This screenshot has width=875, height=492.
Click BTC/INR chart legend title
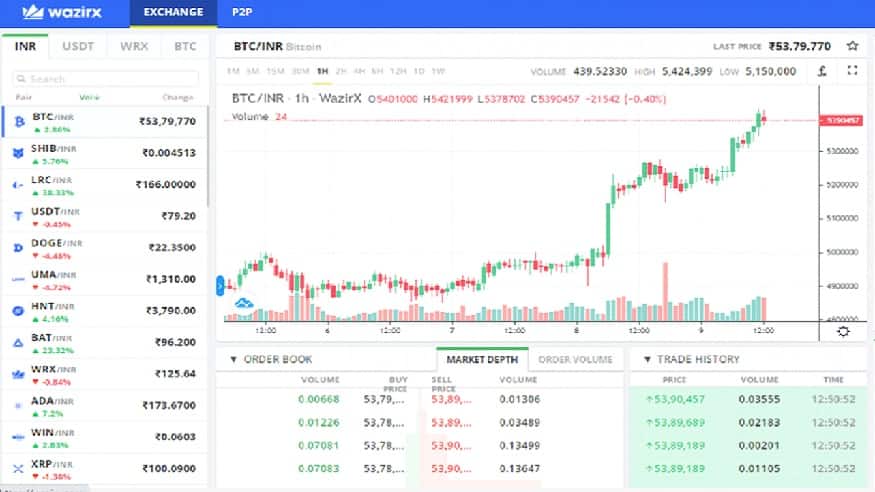(296, 99)
